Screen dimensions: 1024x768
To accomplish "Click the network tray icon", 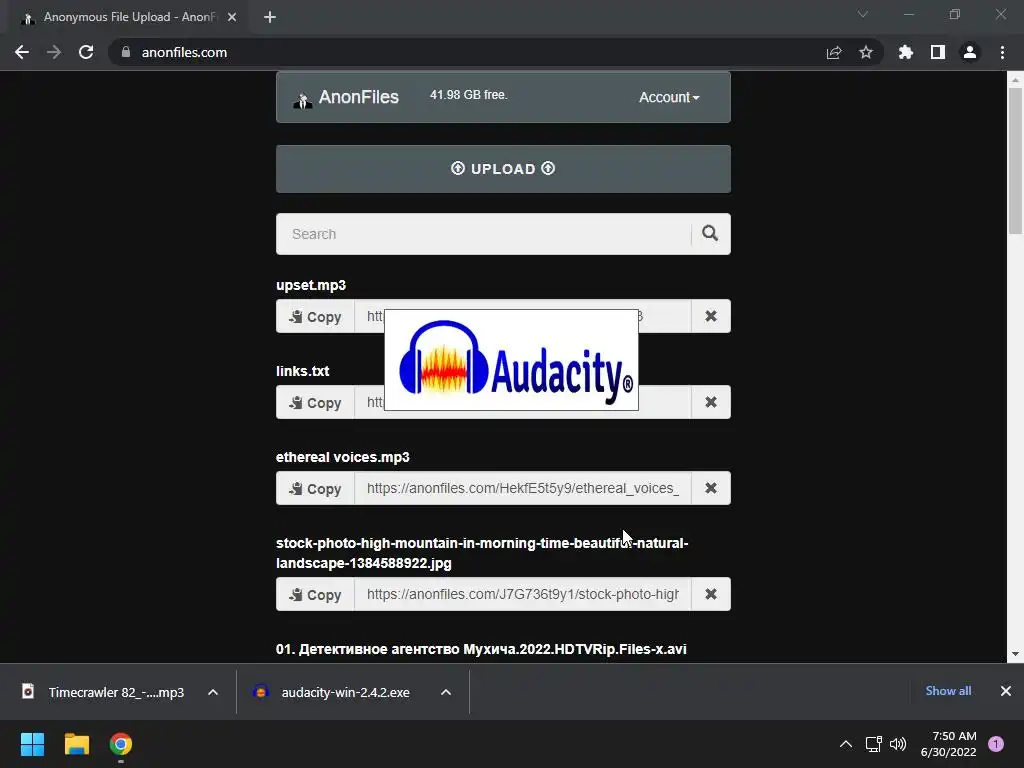I will (873, 744).
